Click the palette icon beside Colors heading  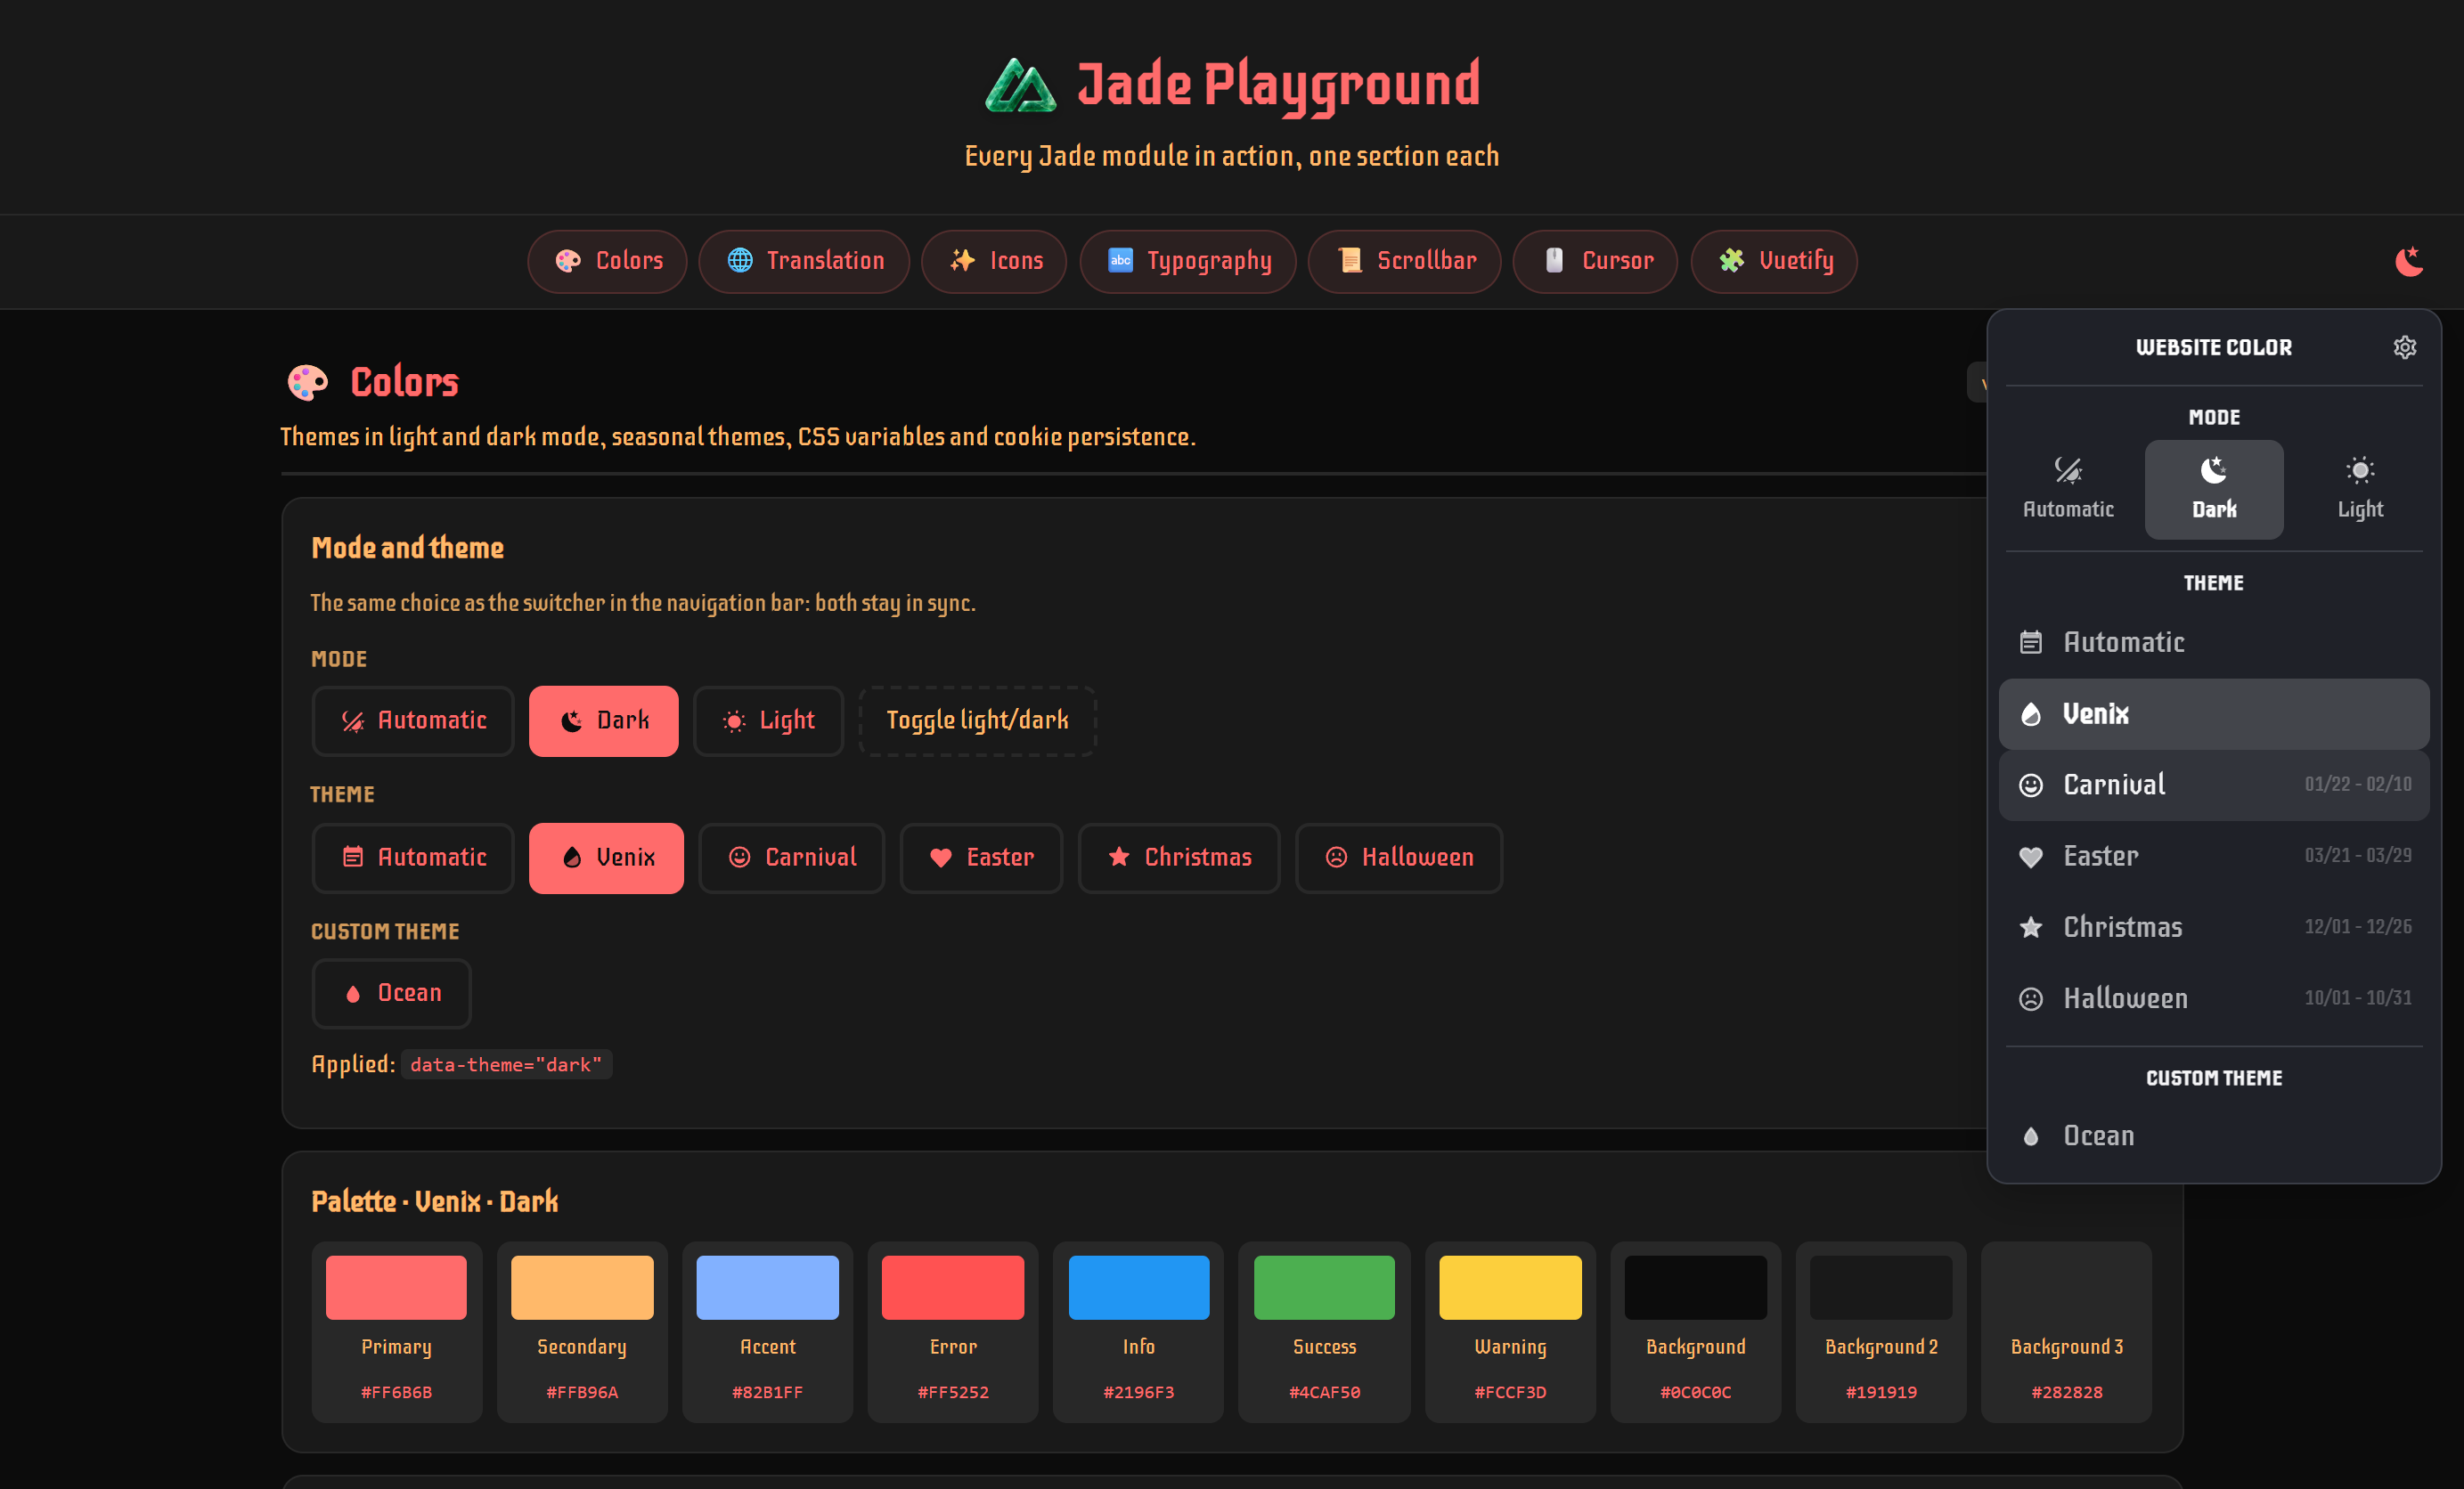coord(307,382)
